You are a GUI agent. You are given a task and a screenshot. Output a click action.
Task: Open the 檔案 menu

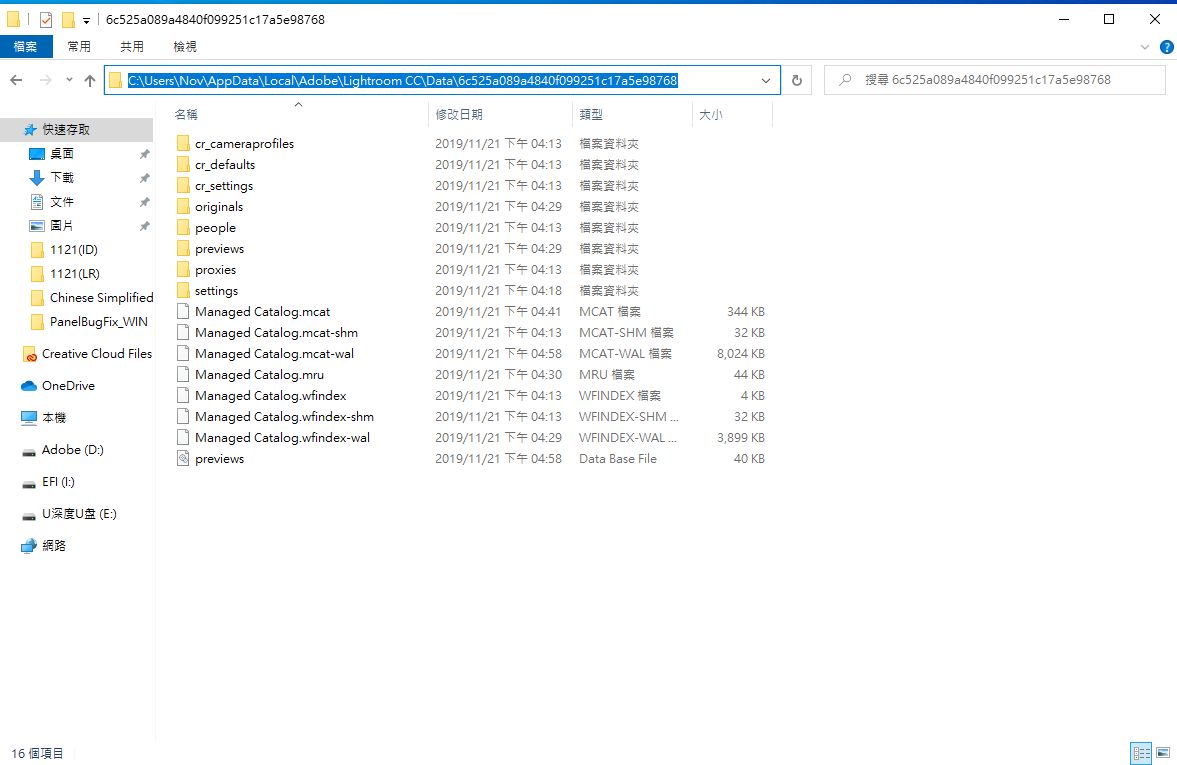tap(26, 46)
